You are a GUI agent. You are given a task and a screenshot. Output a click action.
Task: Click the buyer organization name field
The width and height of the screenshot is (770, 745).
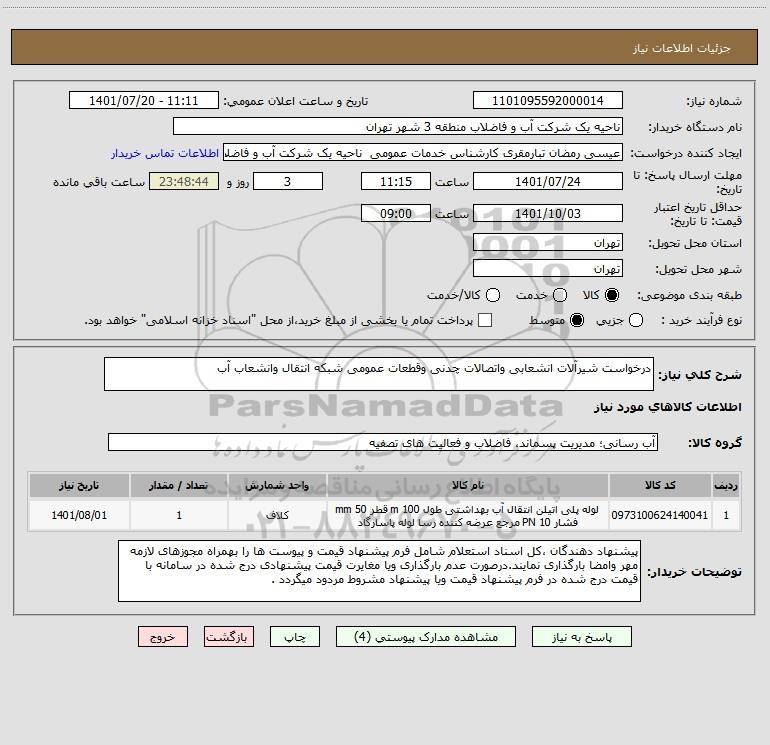(398, 127)
